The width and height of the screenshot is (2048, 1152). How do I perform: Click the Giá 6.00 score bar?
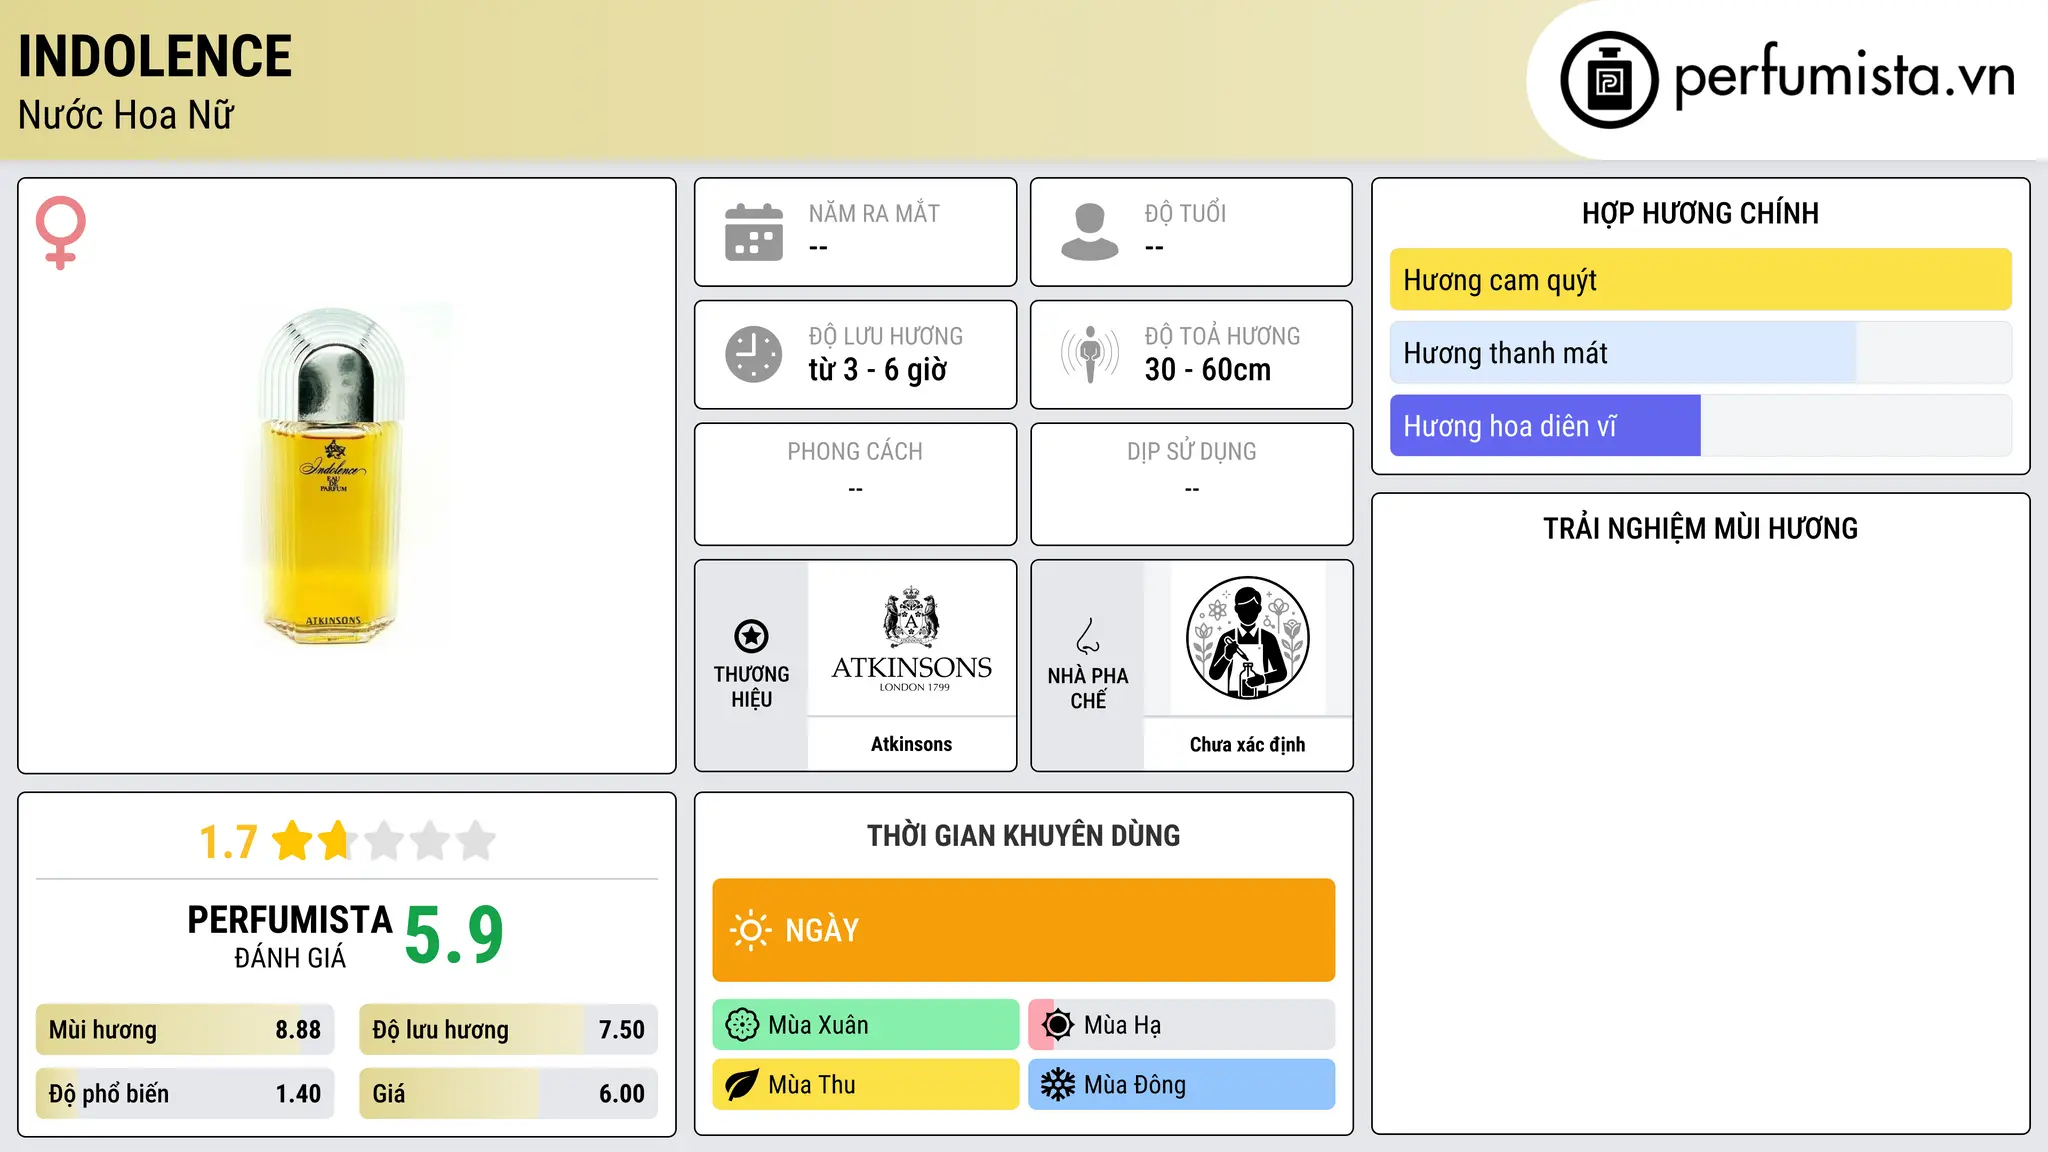[x=508, y=1094]
